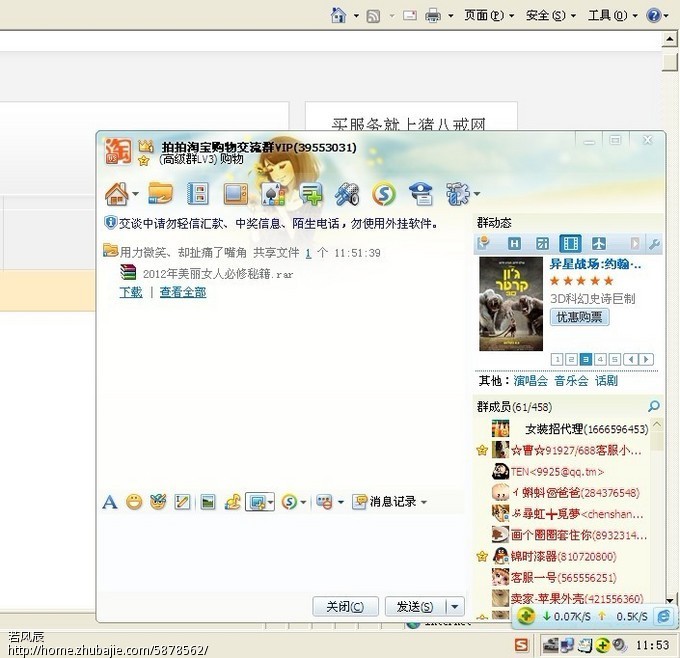Screen dimensions: 680x658
Task: Switch to the H tab in 群动态
Action: point(514,244)
